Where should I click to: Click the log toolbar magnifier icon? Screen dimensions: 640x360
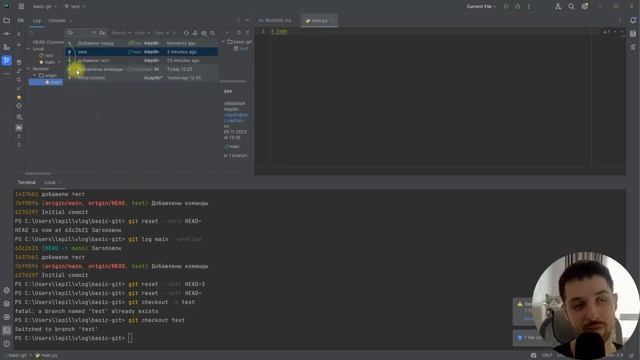(x=212, y=33)
